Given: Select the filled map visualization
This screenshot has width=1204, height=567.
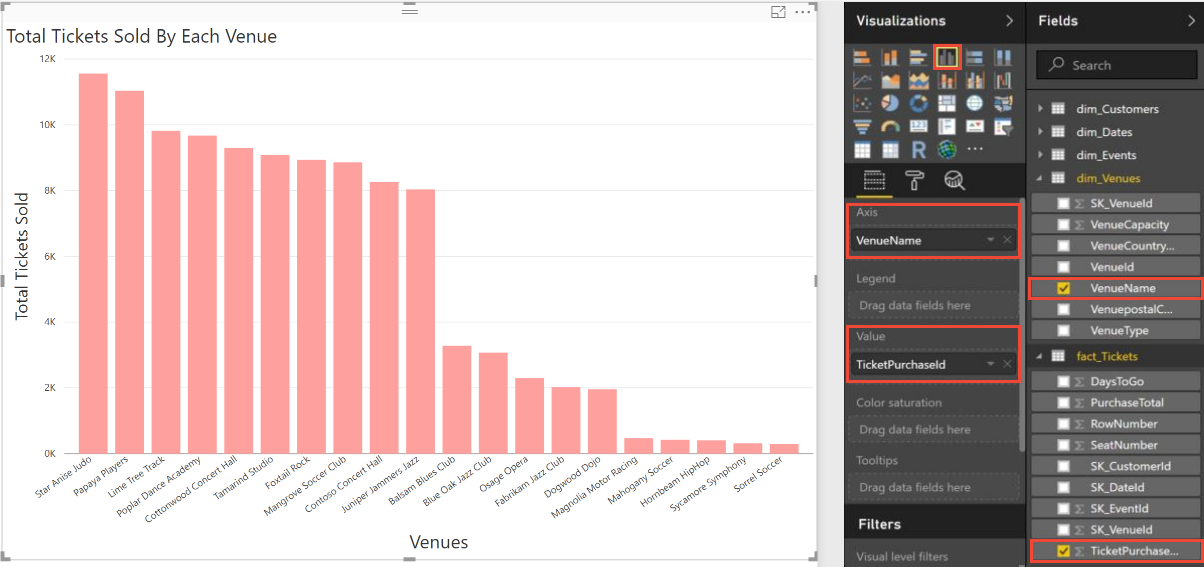Looking at the screenshot, I should pos(1003,103).
